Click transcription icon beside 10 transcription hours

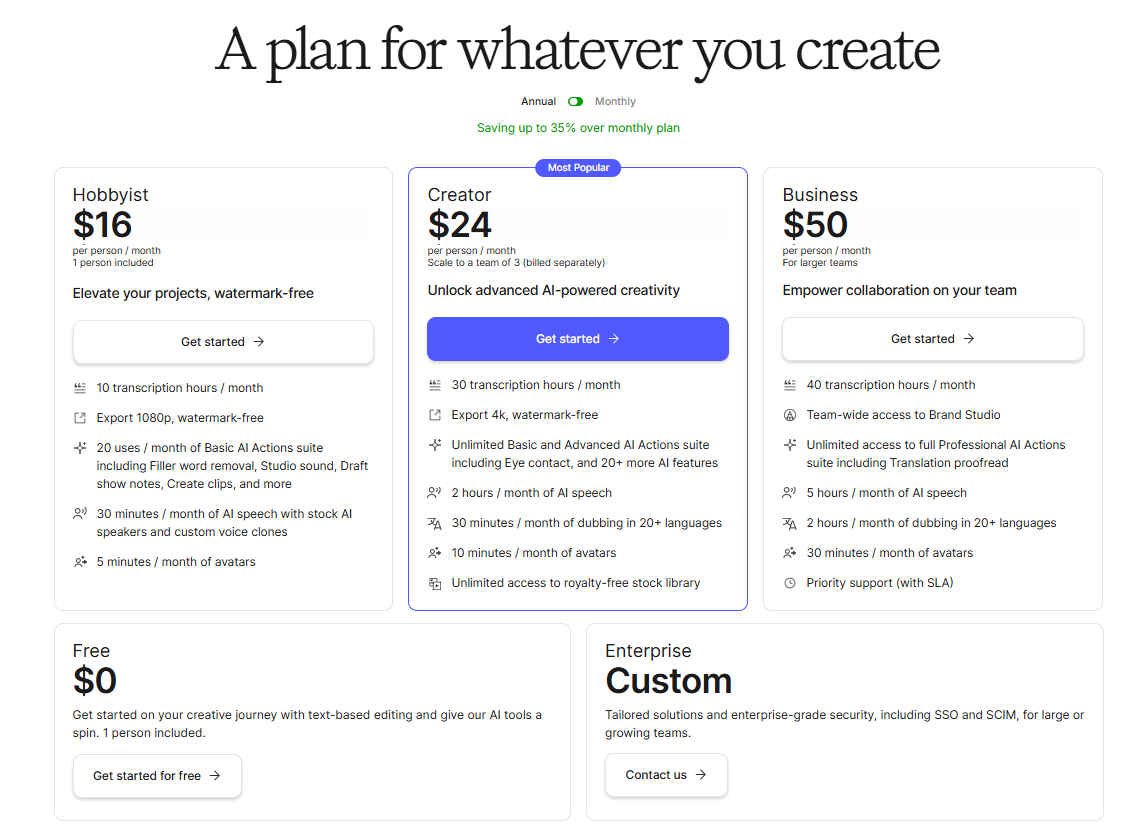point(80,388)
